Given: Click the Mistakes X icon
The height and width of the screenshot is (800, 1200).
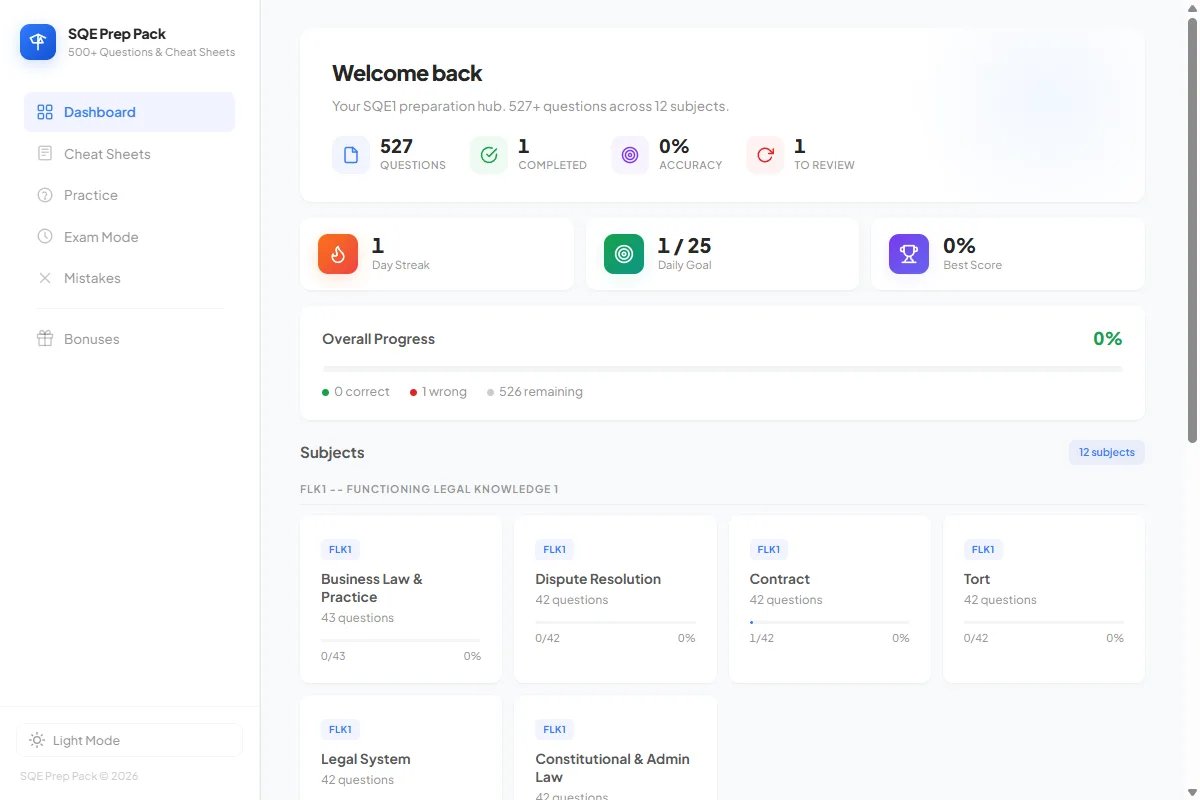Looking at the screenshot, I should click(x=45, y=278).
